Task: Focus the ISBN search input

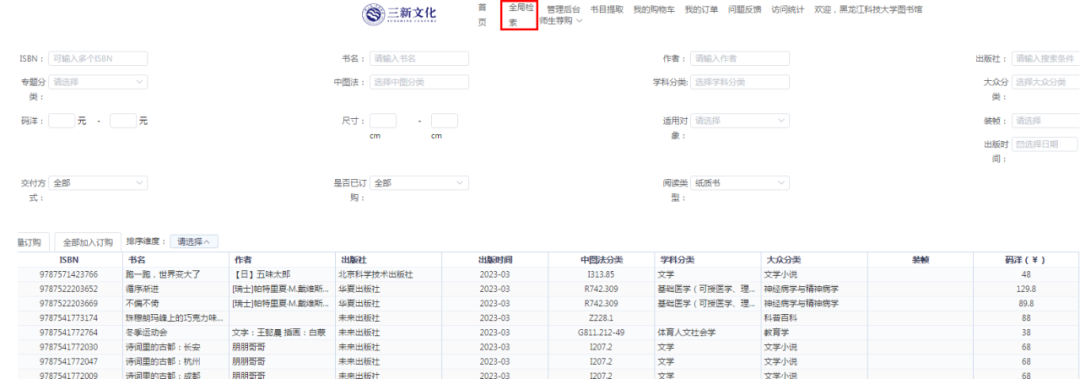Action: [98, 59]
